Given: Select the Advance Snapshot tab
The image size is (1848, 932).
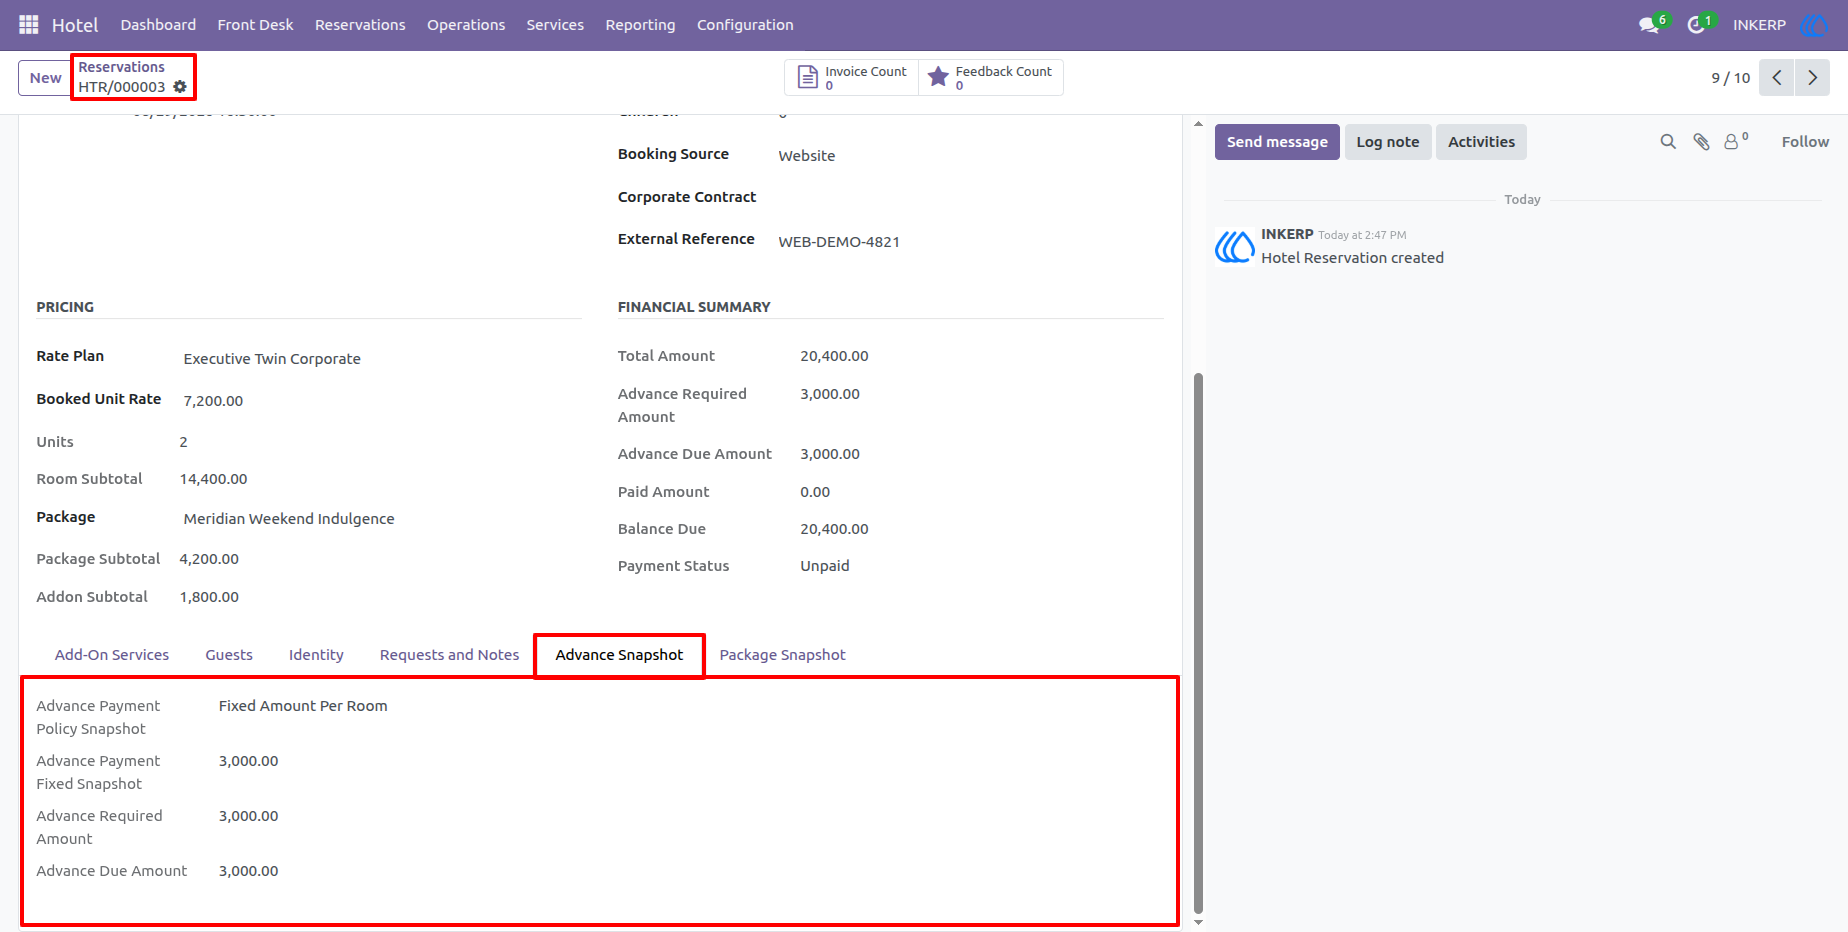Looking at the screenshot, I should (x=619, y=655).
